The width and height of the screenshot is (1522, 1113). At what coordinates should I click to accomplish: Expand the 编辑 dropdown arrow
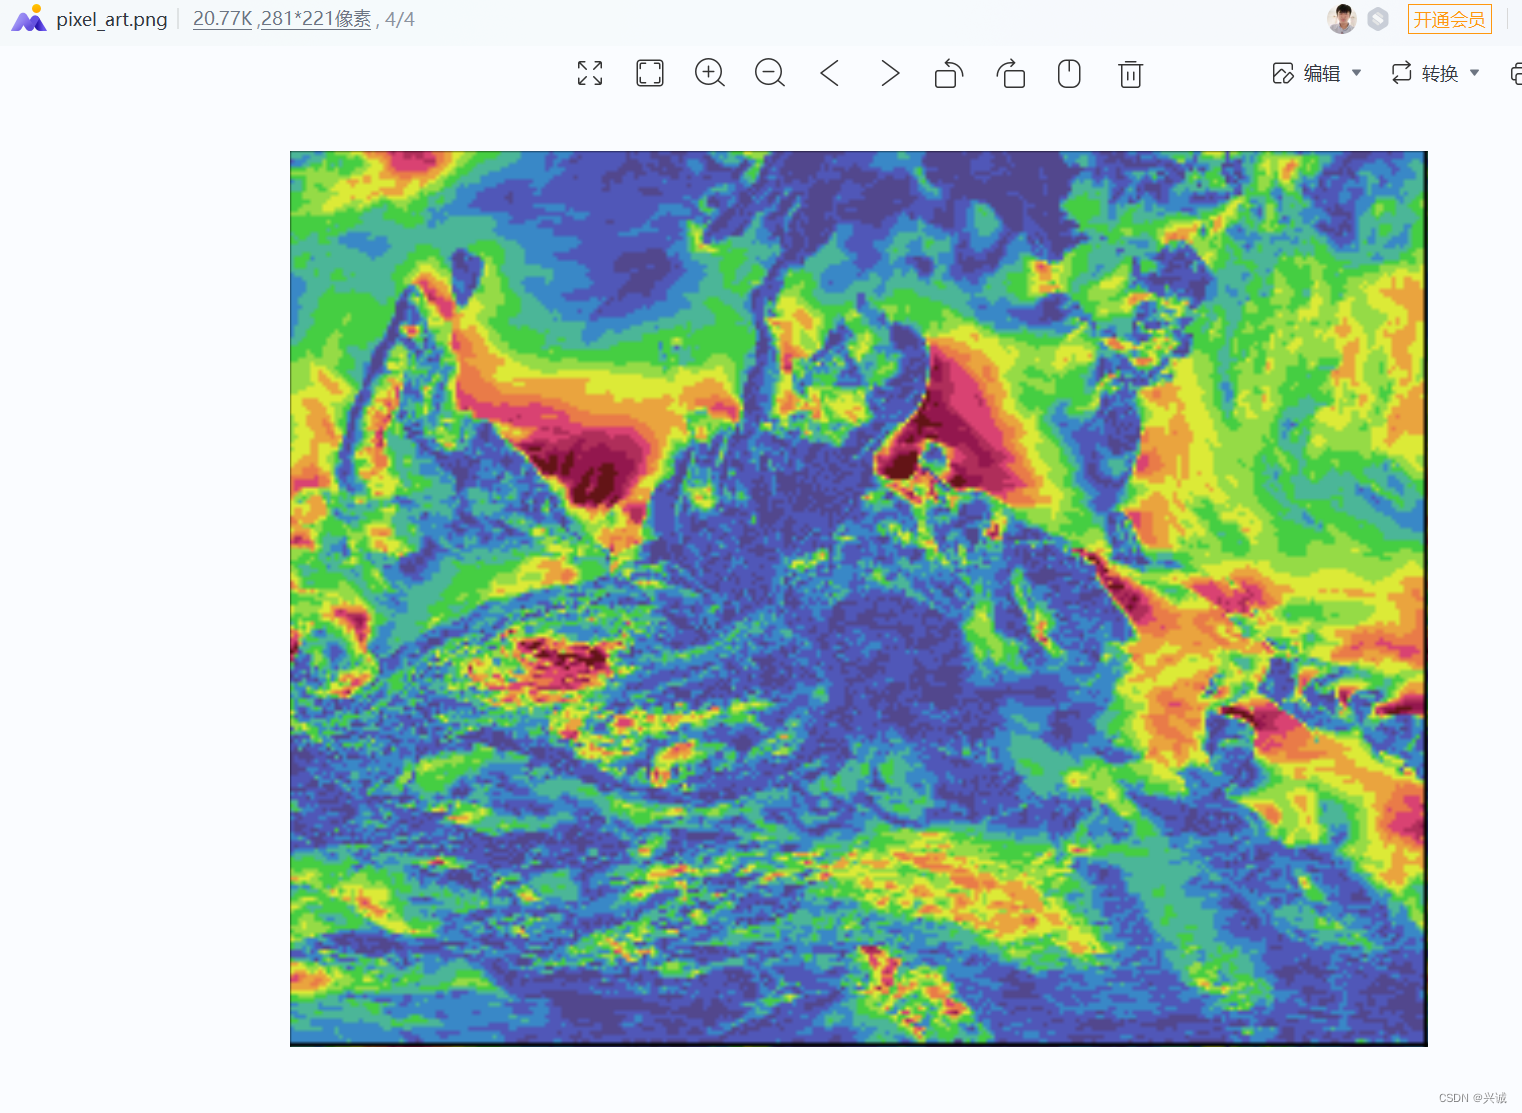click(x=1357, y=73)
